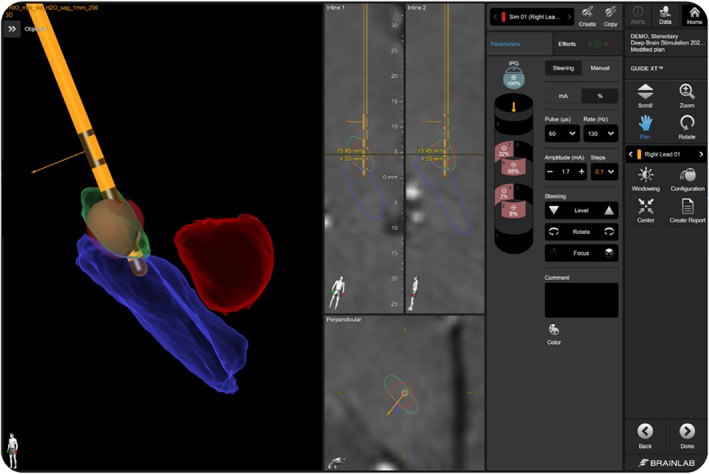Open the Pulse width dropdown
This screenshot has height=474, width=709.
point(562,133)
